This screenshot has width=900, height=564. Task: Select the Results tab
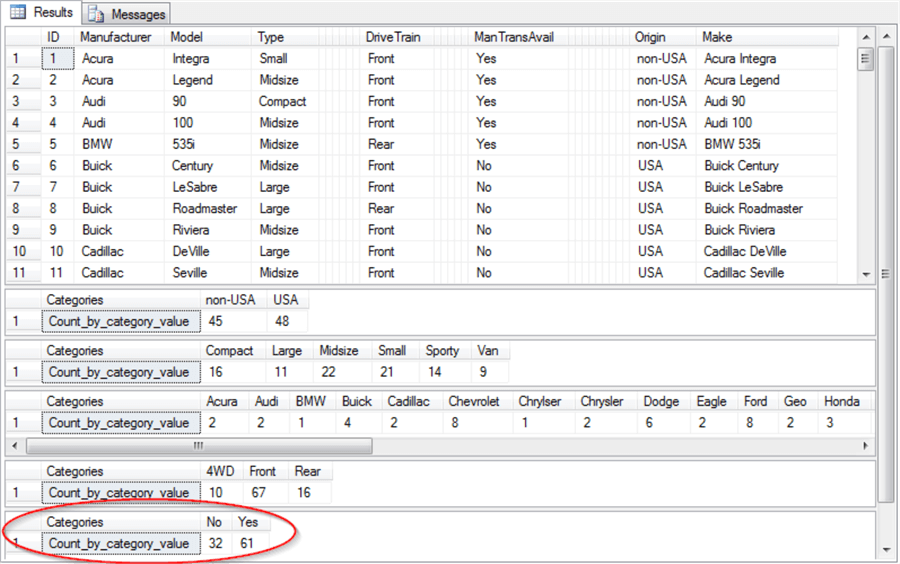[x=52, y=13]
